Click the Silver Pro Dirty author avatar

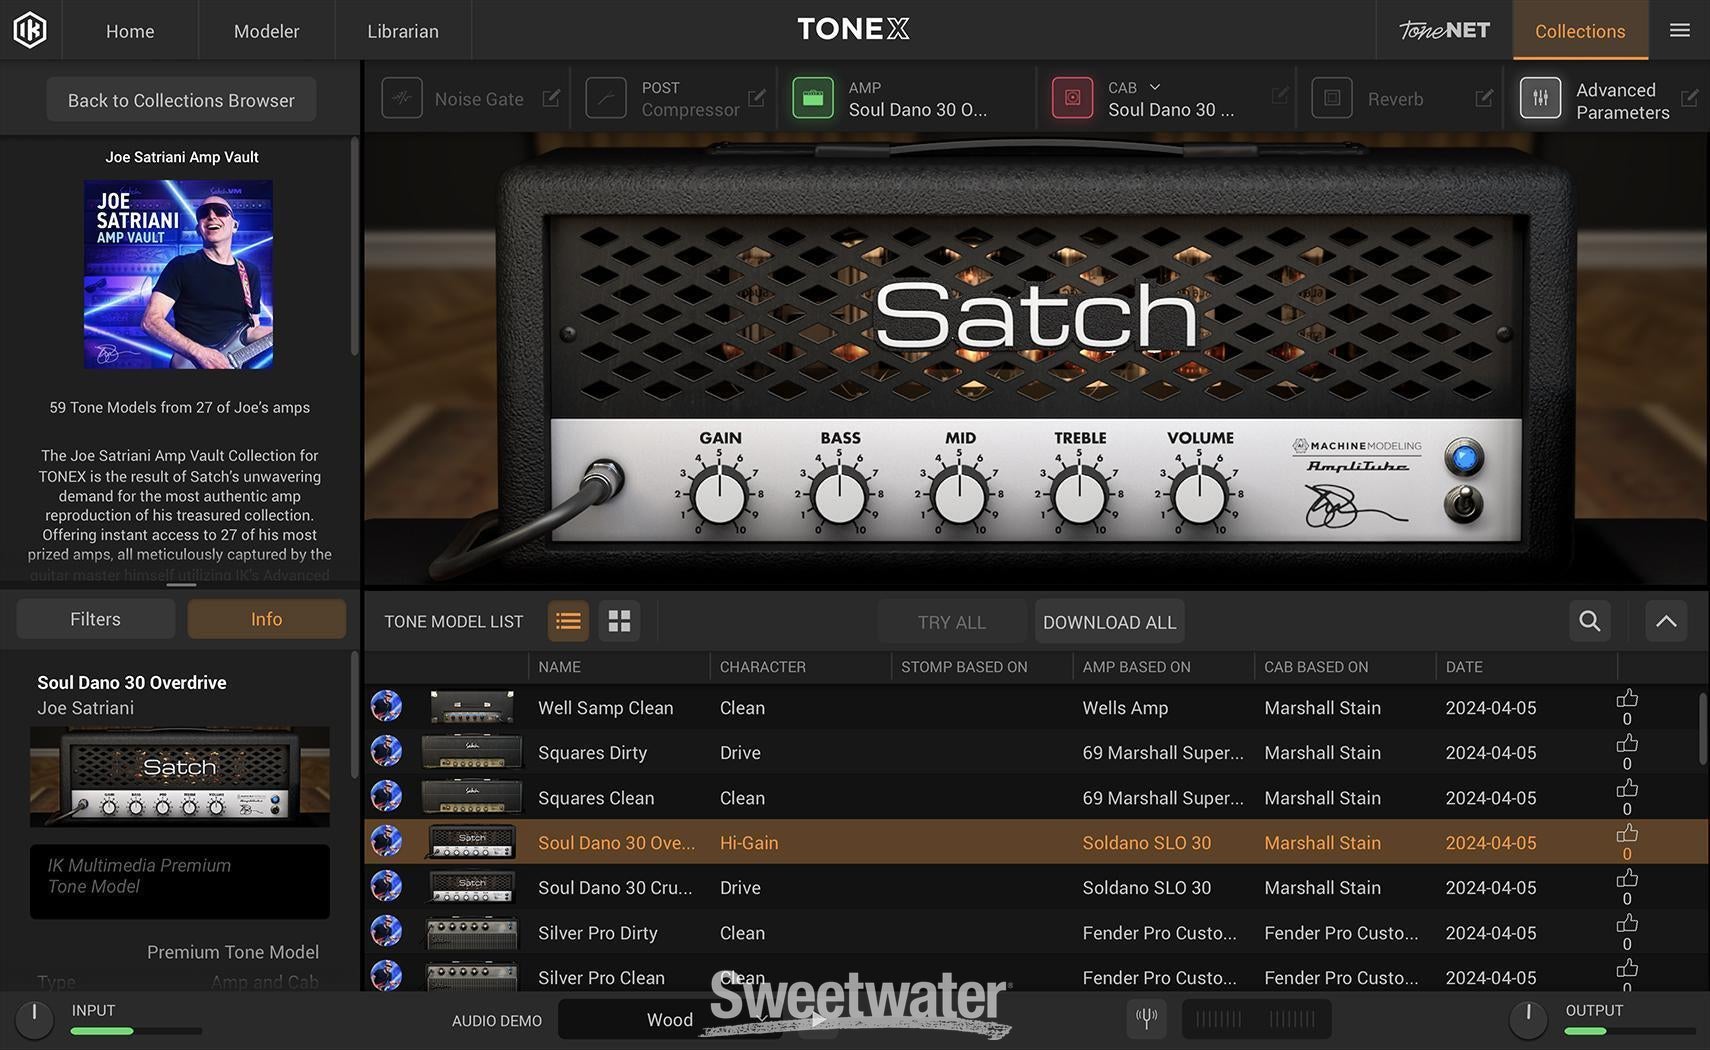click(386, 931)
